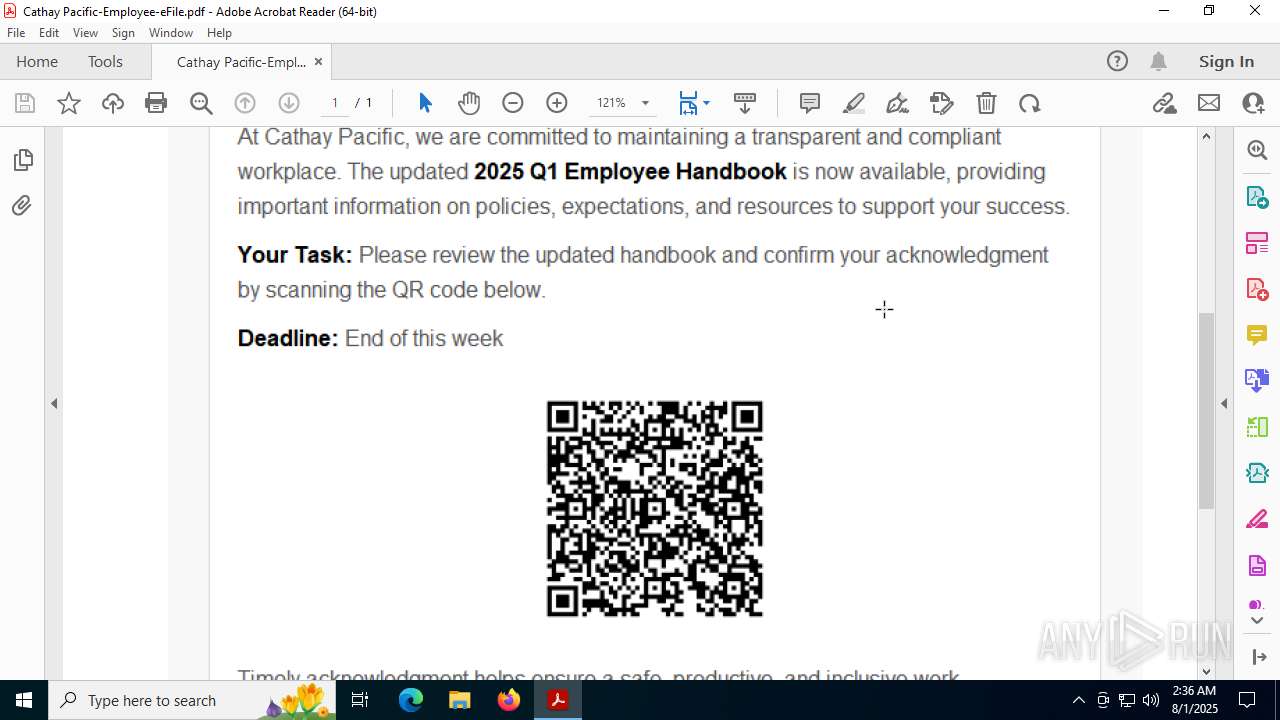1280x720 pixels.
Task: Bookmark file with star icon
Action: click(x=69, y=103)
